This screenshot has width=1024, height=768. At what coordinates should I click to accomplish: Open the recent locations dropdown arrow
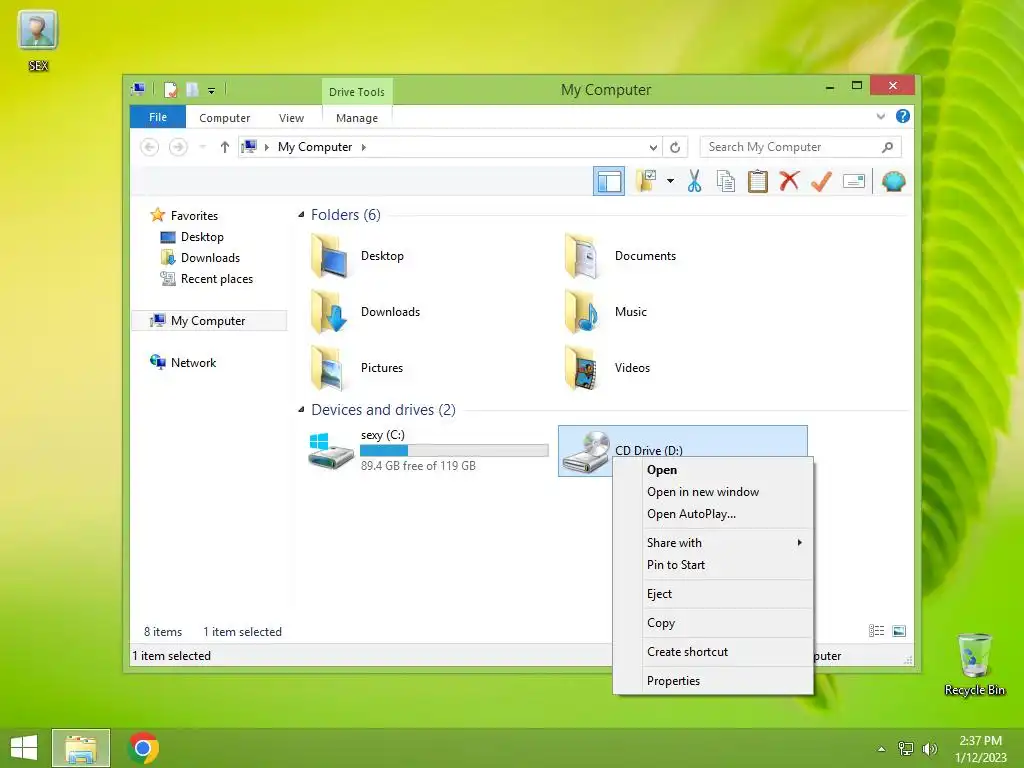202,147
